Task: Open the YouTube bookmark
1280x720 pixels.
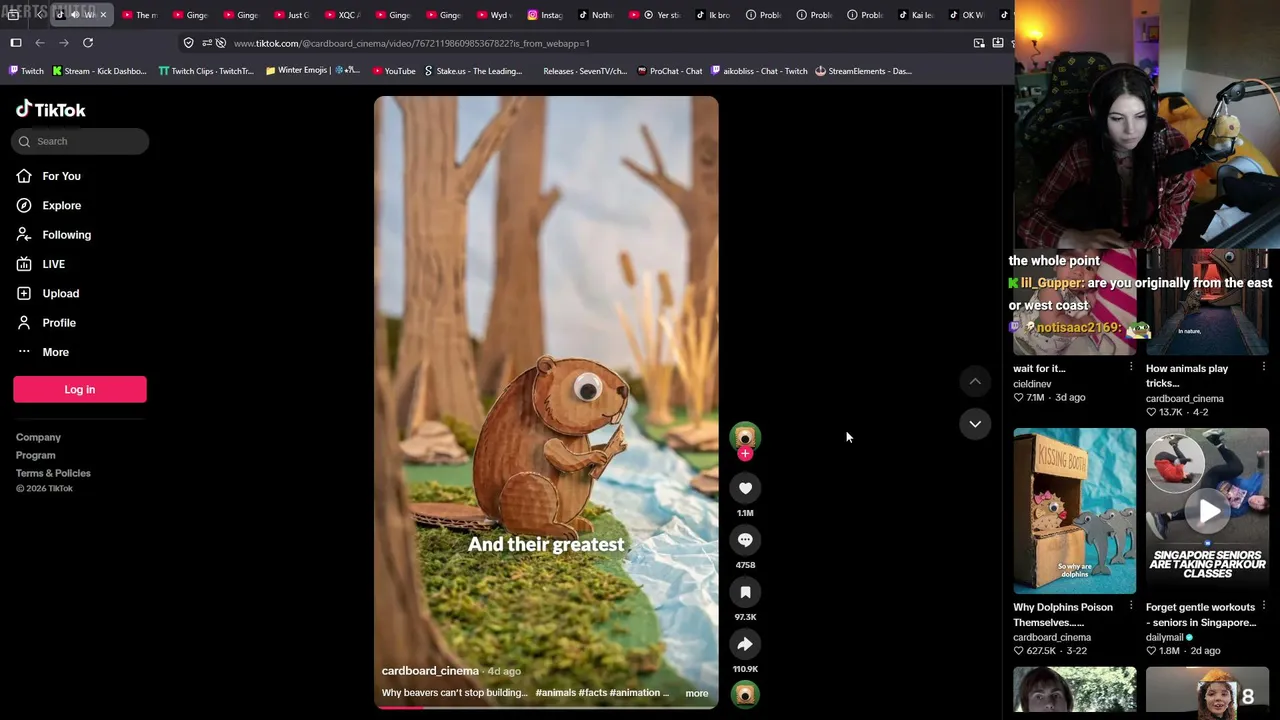Action: pos(393,71)
